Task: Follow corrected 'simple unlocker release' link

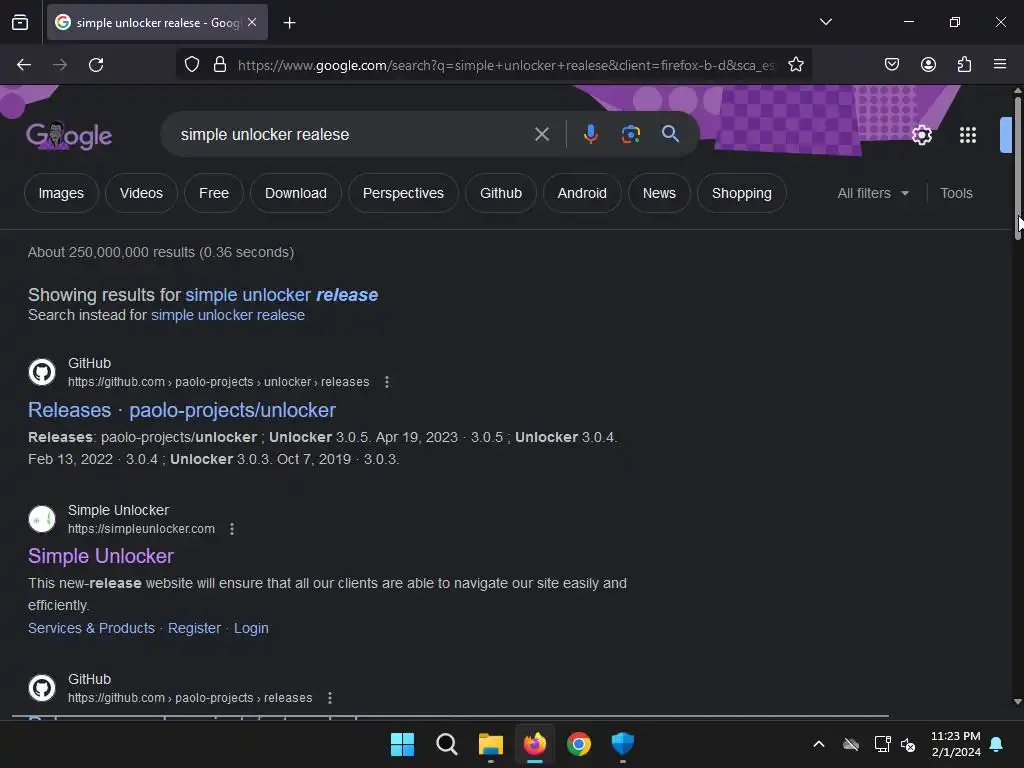Action: tap(281, 295)
